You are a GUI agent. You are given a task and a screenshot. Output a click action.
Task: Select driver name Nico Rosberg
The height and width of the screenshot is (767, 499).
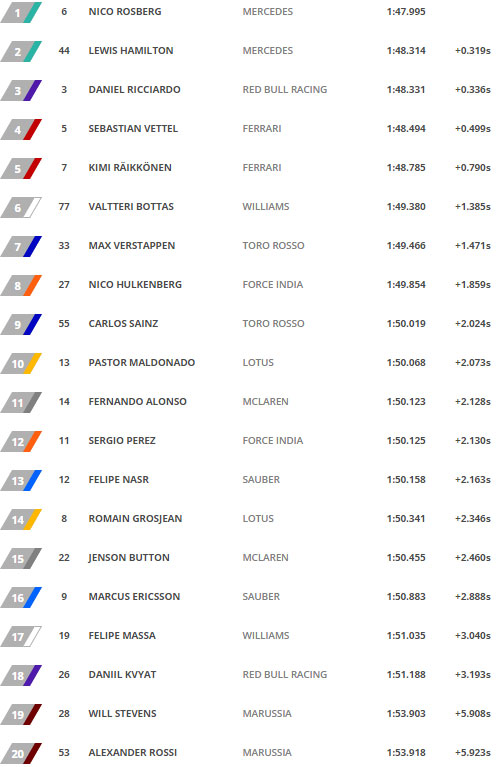pos(125,12)
